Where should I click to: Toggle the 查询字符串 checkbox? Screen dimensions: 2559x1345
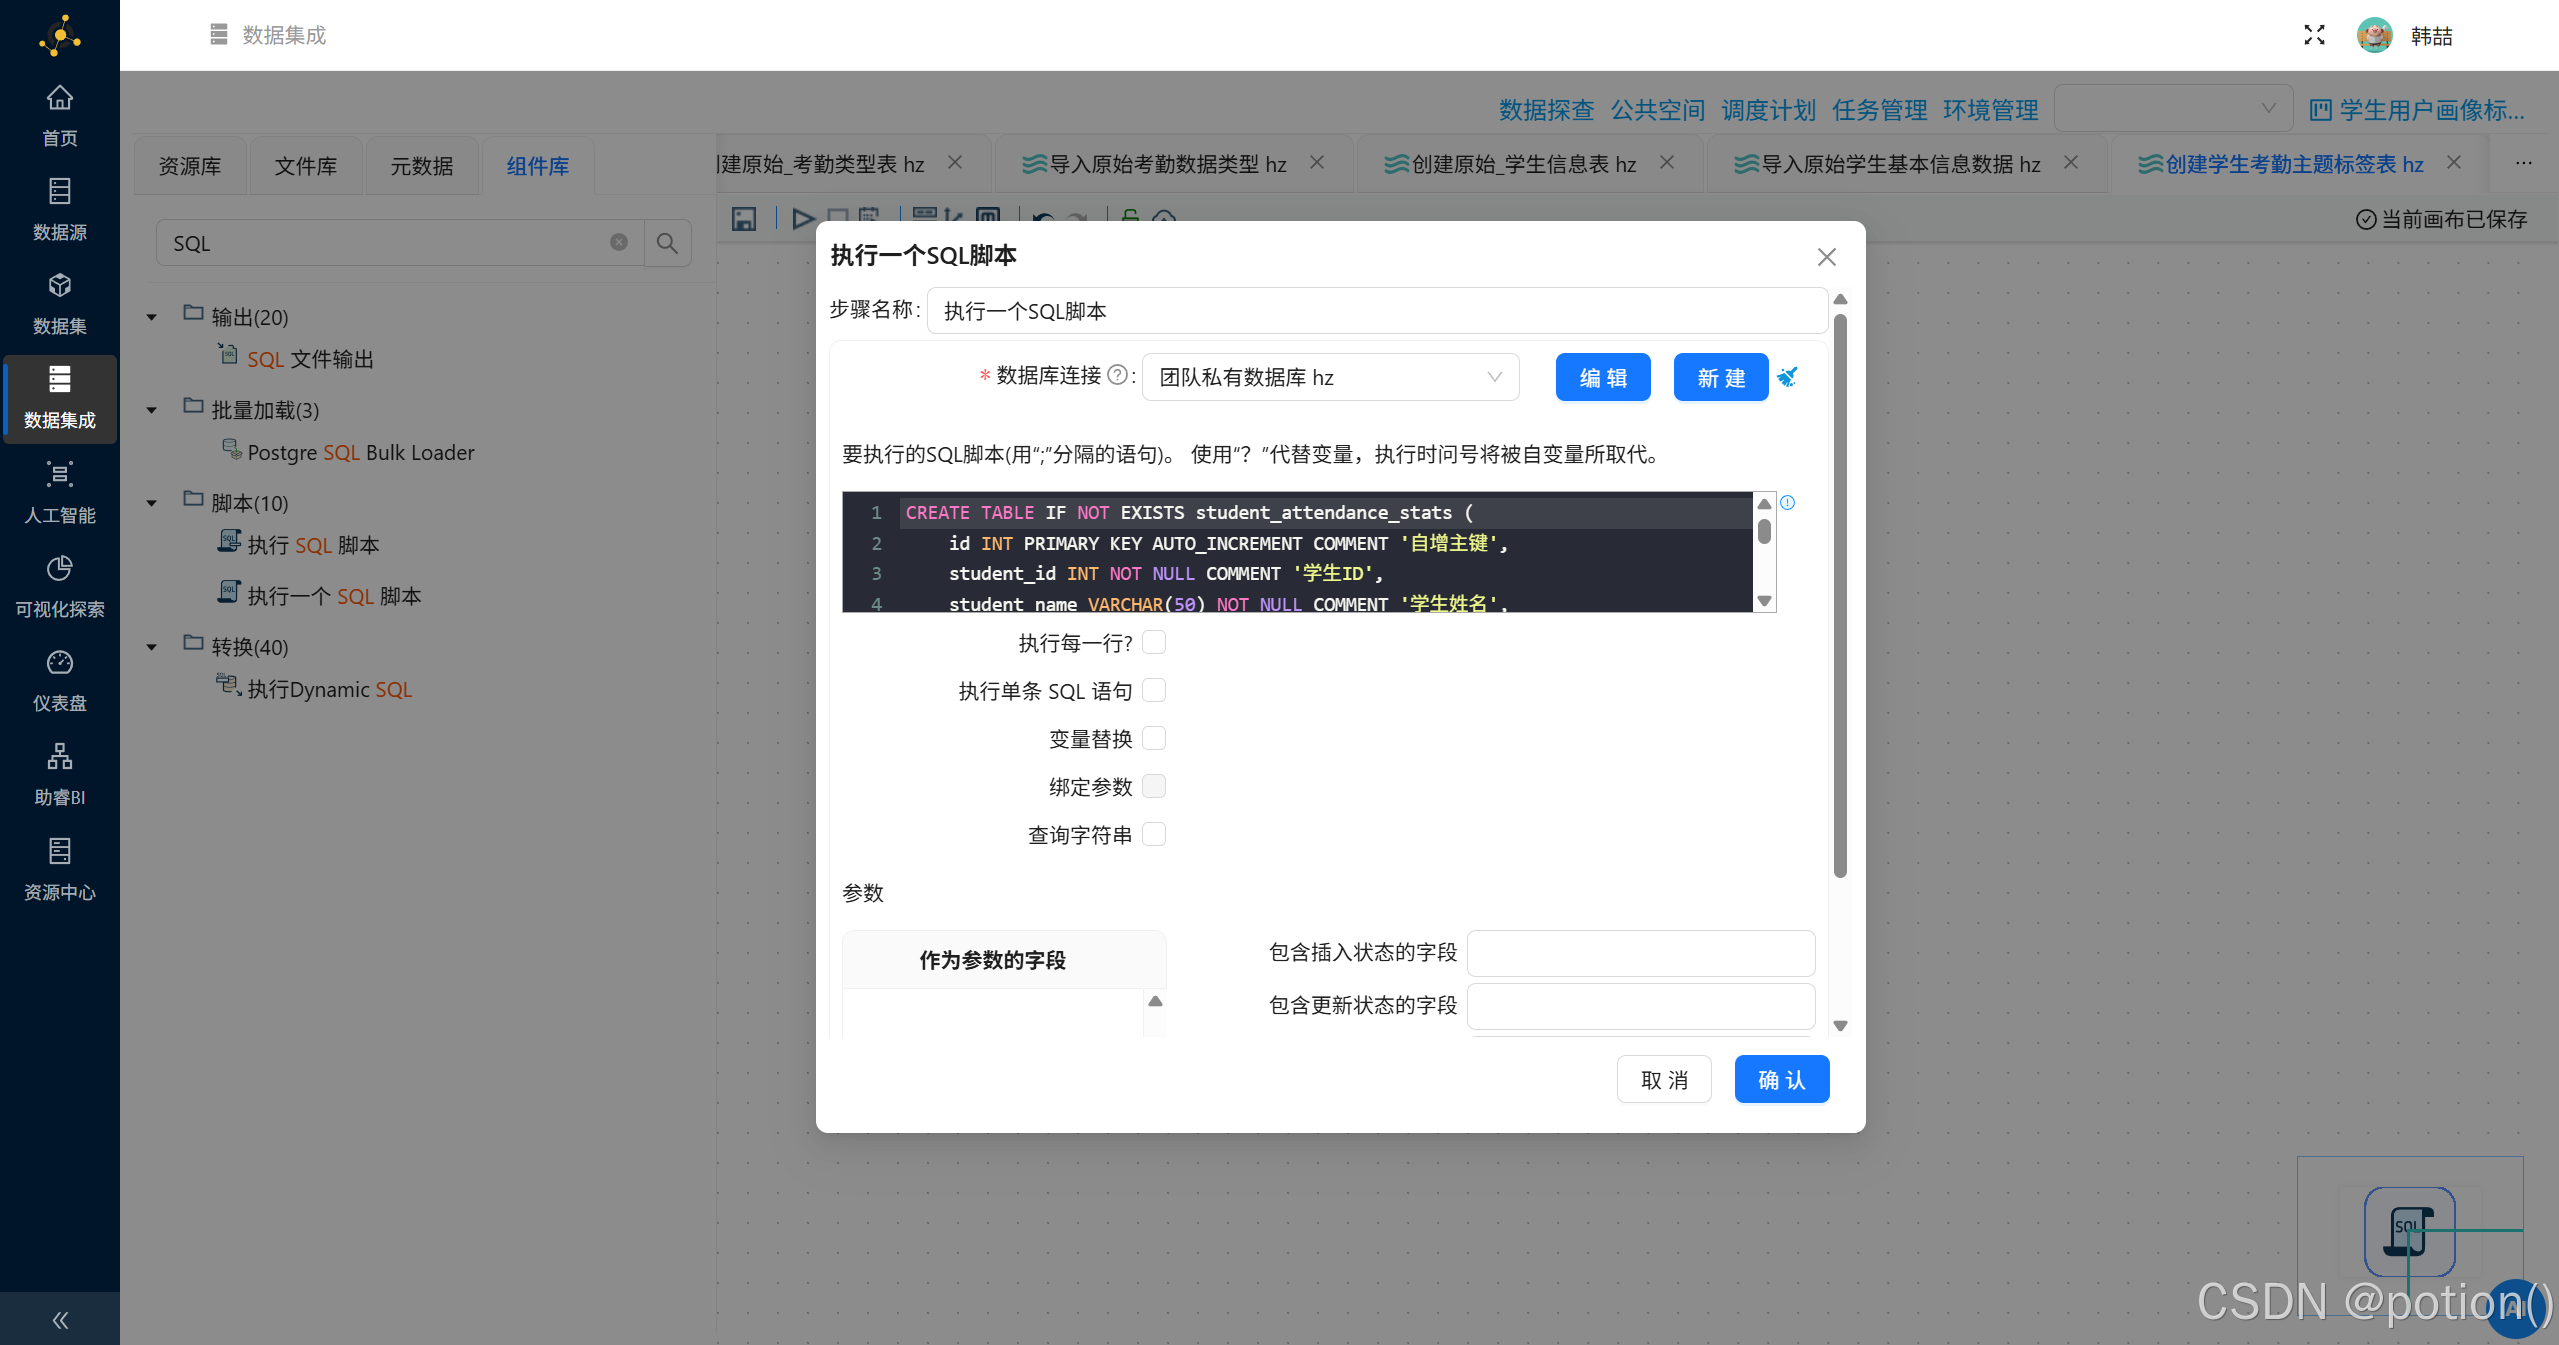1154,834
